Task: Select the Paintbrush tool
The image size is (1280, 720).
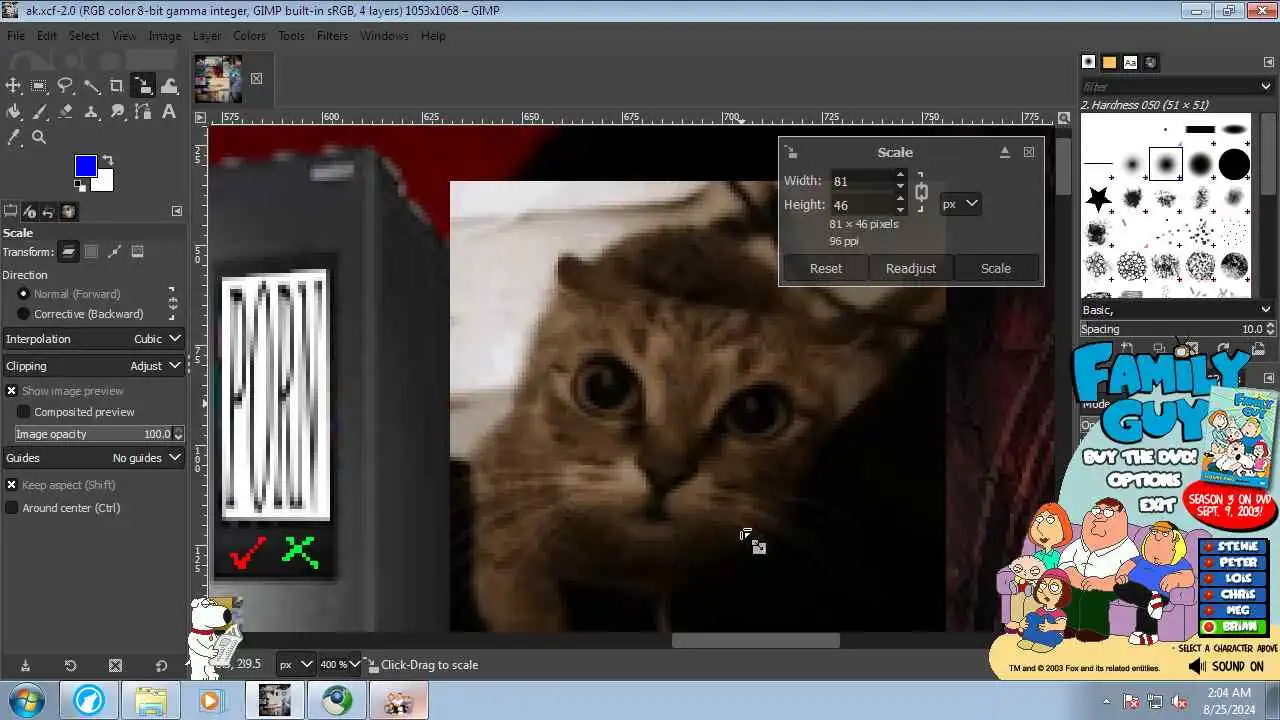Action: [x=39, y=112]
